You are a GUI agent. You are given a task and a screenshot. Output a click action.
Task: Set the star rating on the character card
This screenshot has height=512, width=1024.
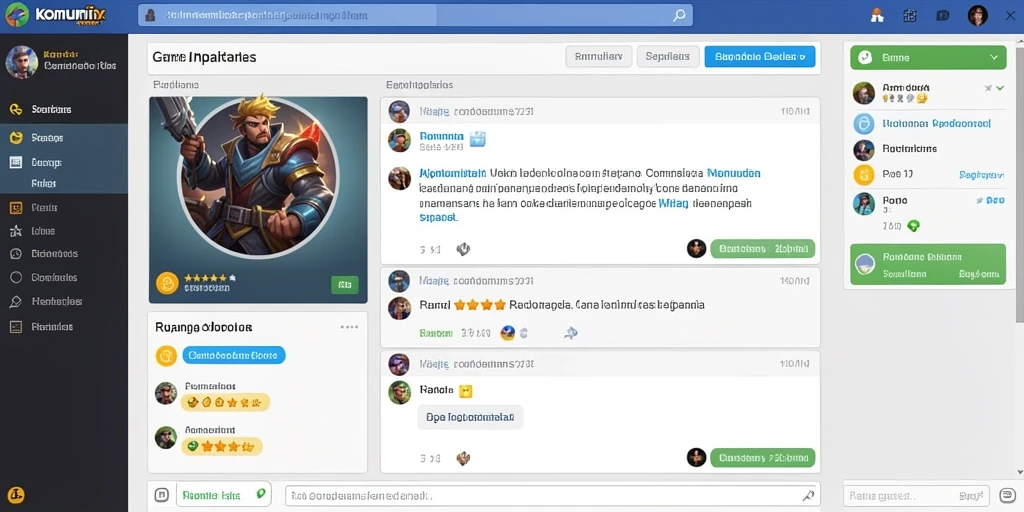click(210, 278)
